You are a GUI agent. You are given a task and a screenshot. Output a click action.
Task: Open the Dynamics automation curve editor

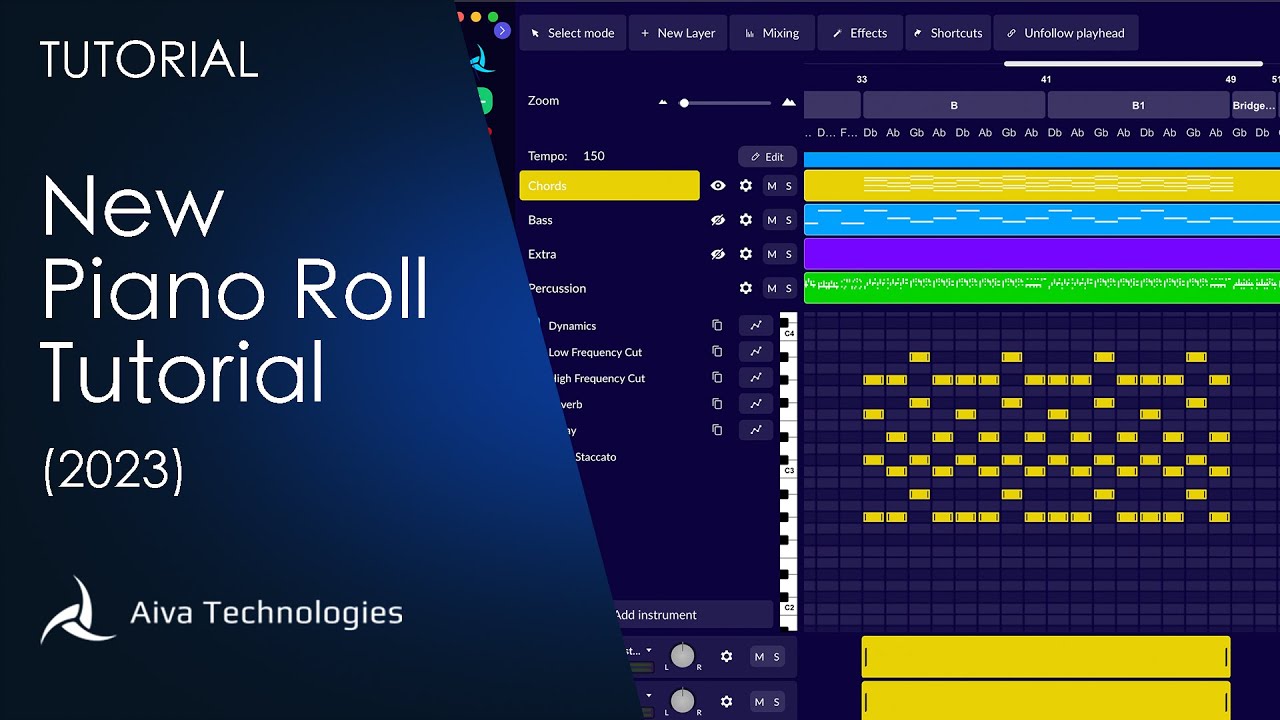click(x=756, y=326)
